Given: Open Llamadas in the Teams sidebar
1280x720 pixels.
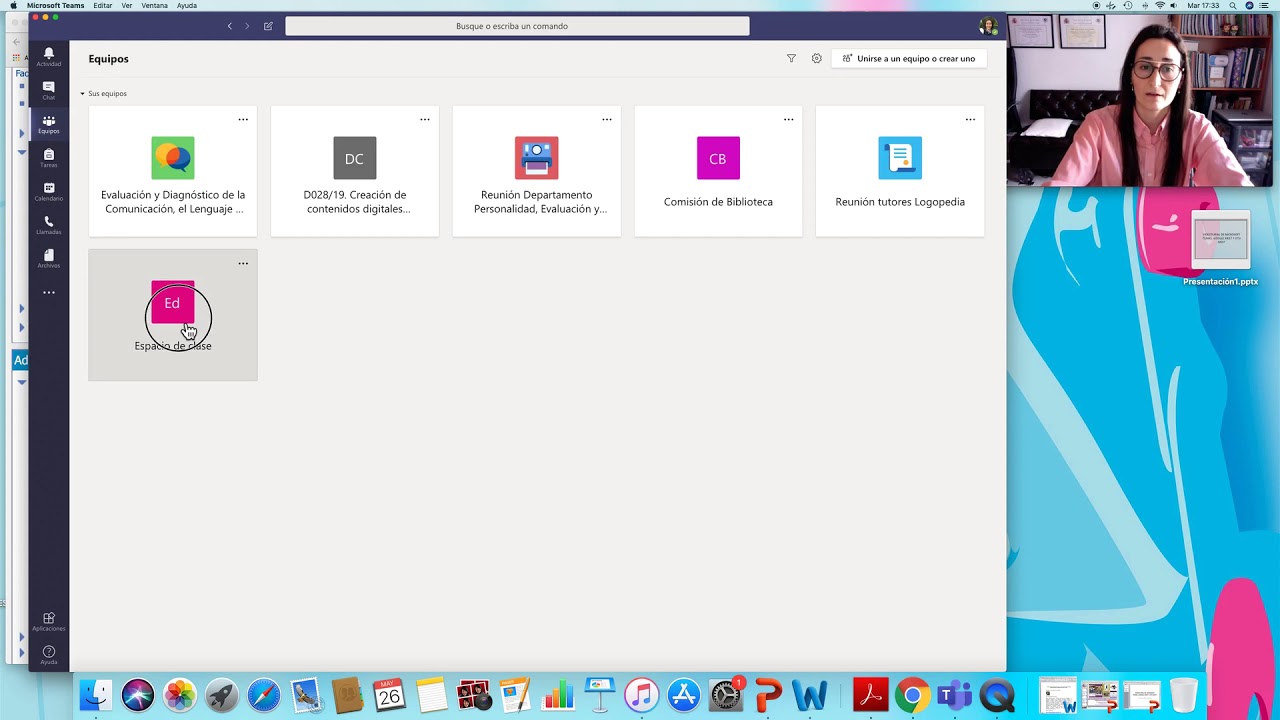Looking at the screenshot, I should coord(48,225).
